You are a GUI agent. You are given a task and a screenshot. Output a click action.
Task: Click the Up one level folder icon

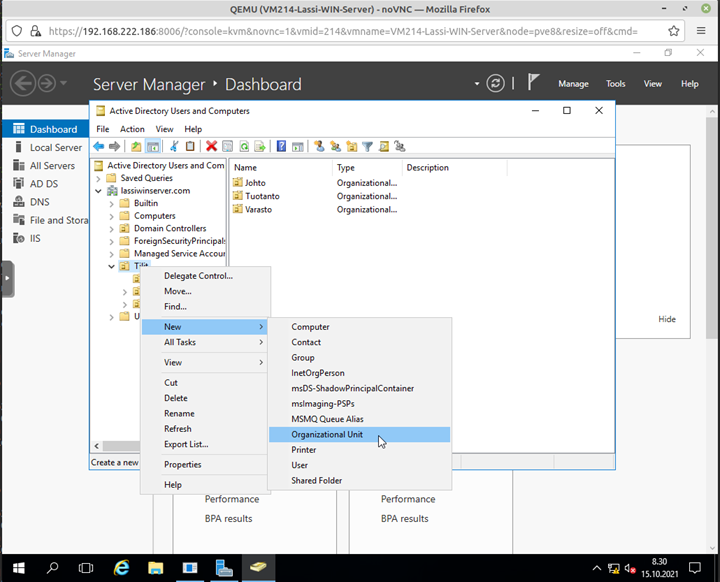coord(136,147)
